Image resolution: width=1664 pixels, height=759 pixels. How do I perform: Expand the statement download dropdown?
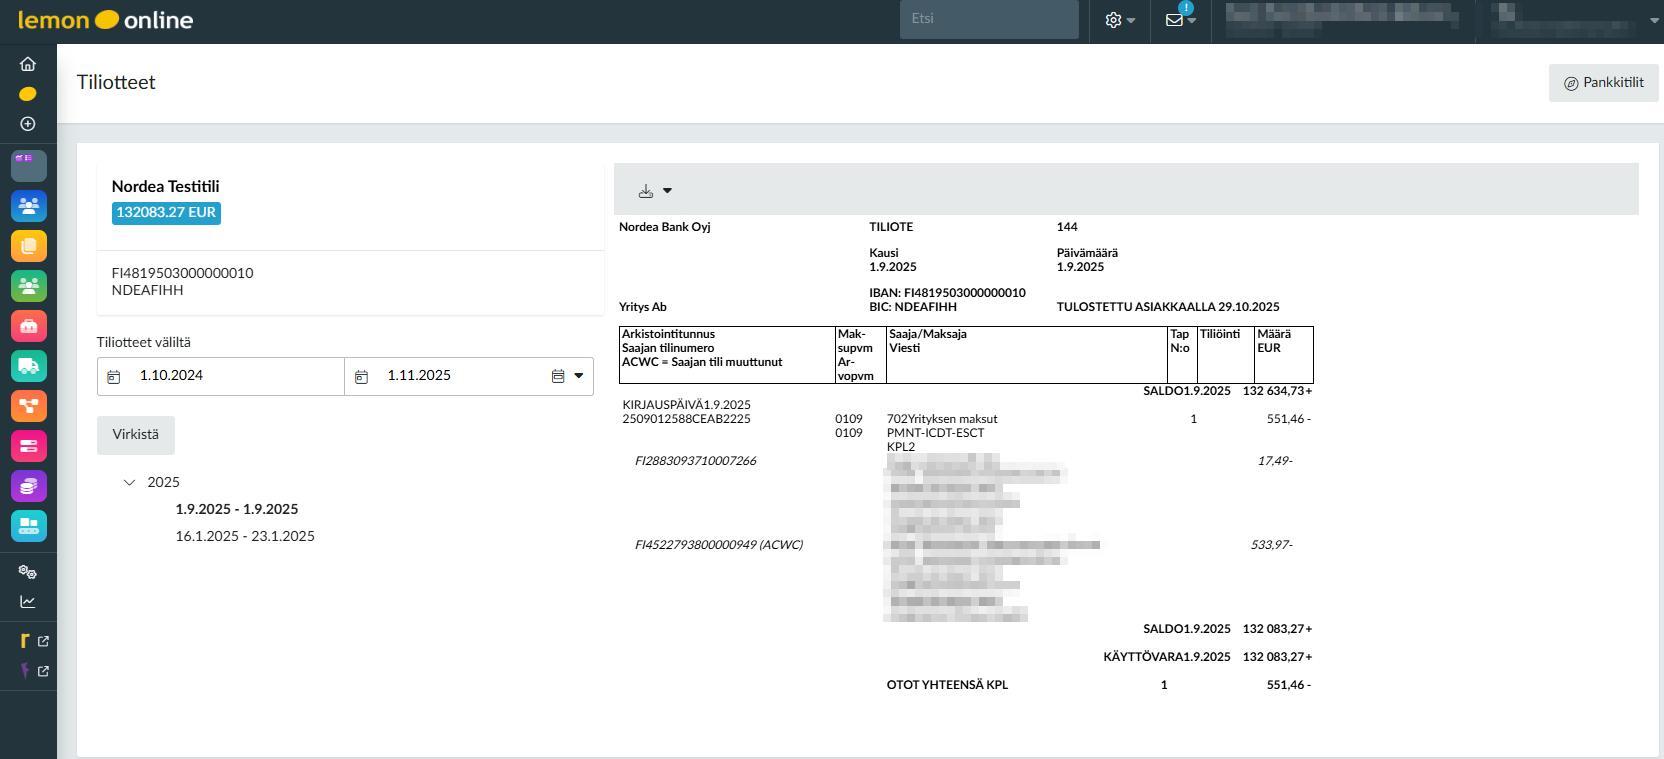655,191
